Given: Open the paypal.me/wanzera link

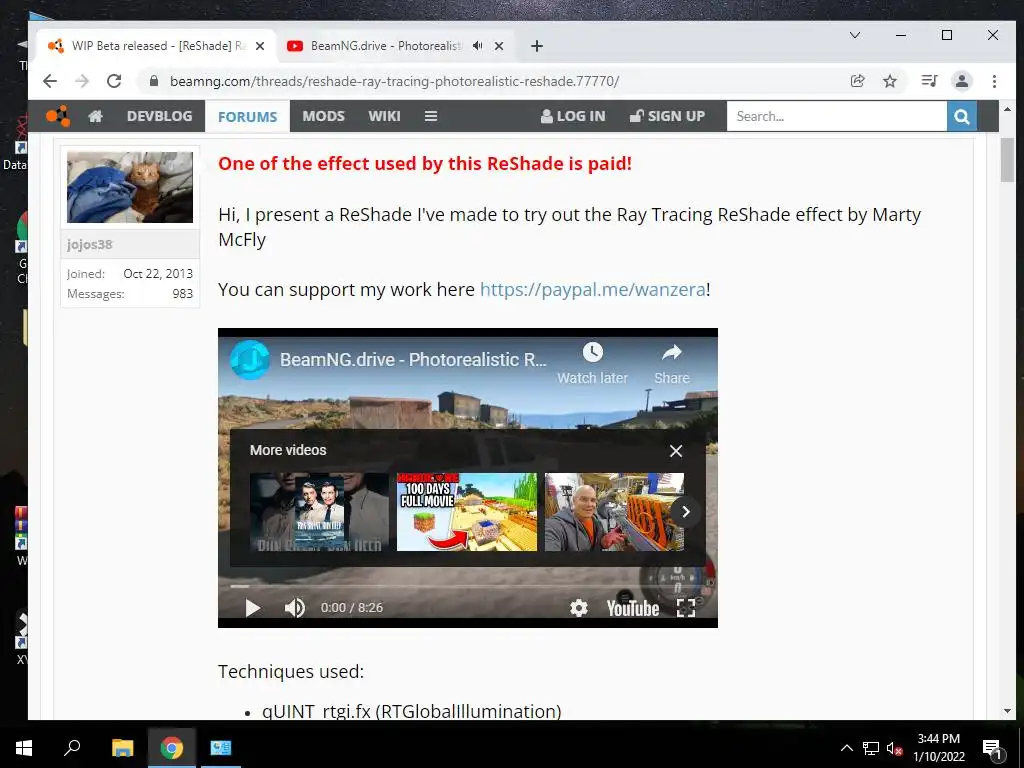Looking at the screenshot, I should [x=592, y=289].
